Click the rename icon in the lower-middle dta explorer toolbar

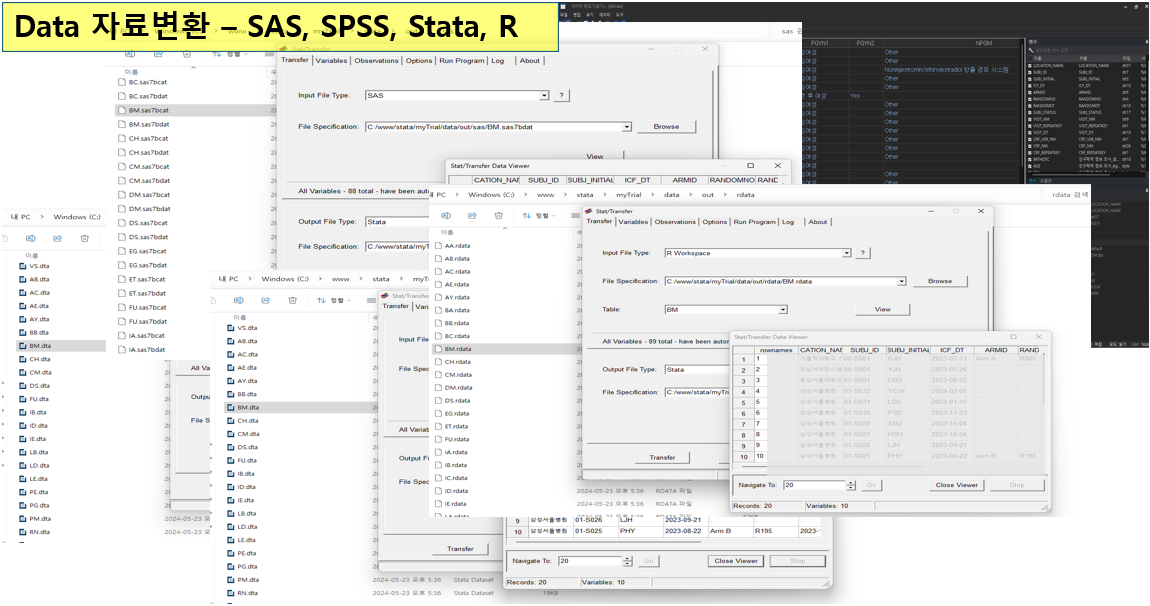click(x=238, y=300)
